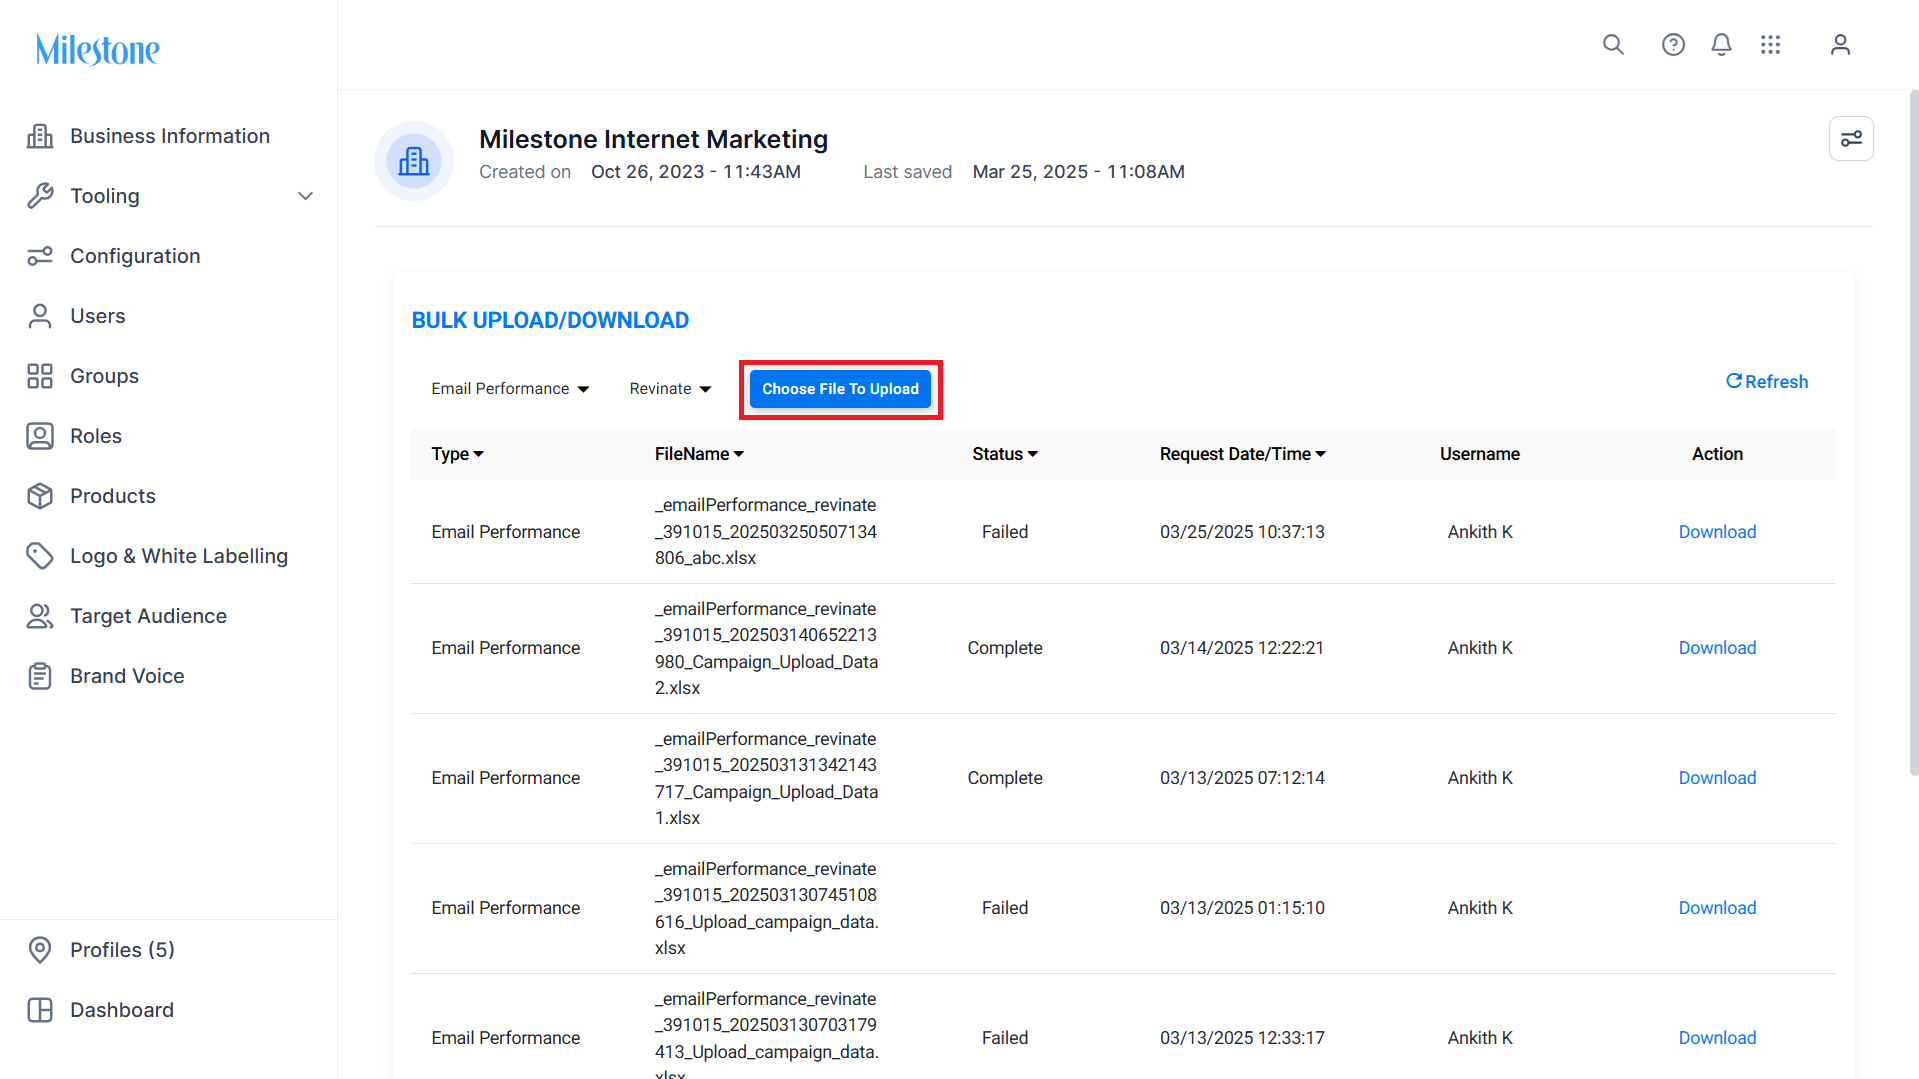Screen dimensions: 1919x1079
Task: Open the Groups section
Action: [x=104, y=376]
